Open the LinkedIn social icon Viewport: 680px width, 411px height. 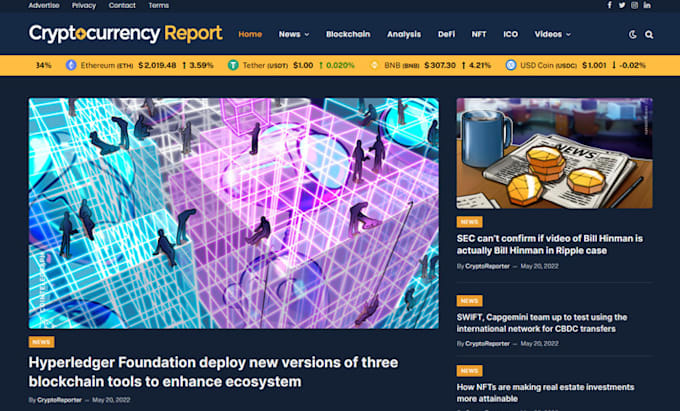point(647,5)
